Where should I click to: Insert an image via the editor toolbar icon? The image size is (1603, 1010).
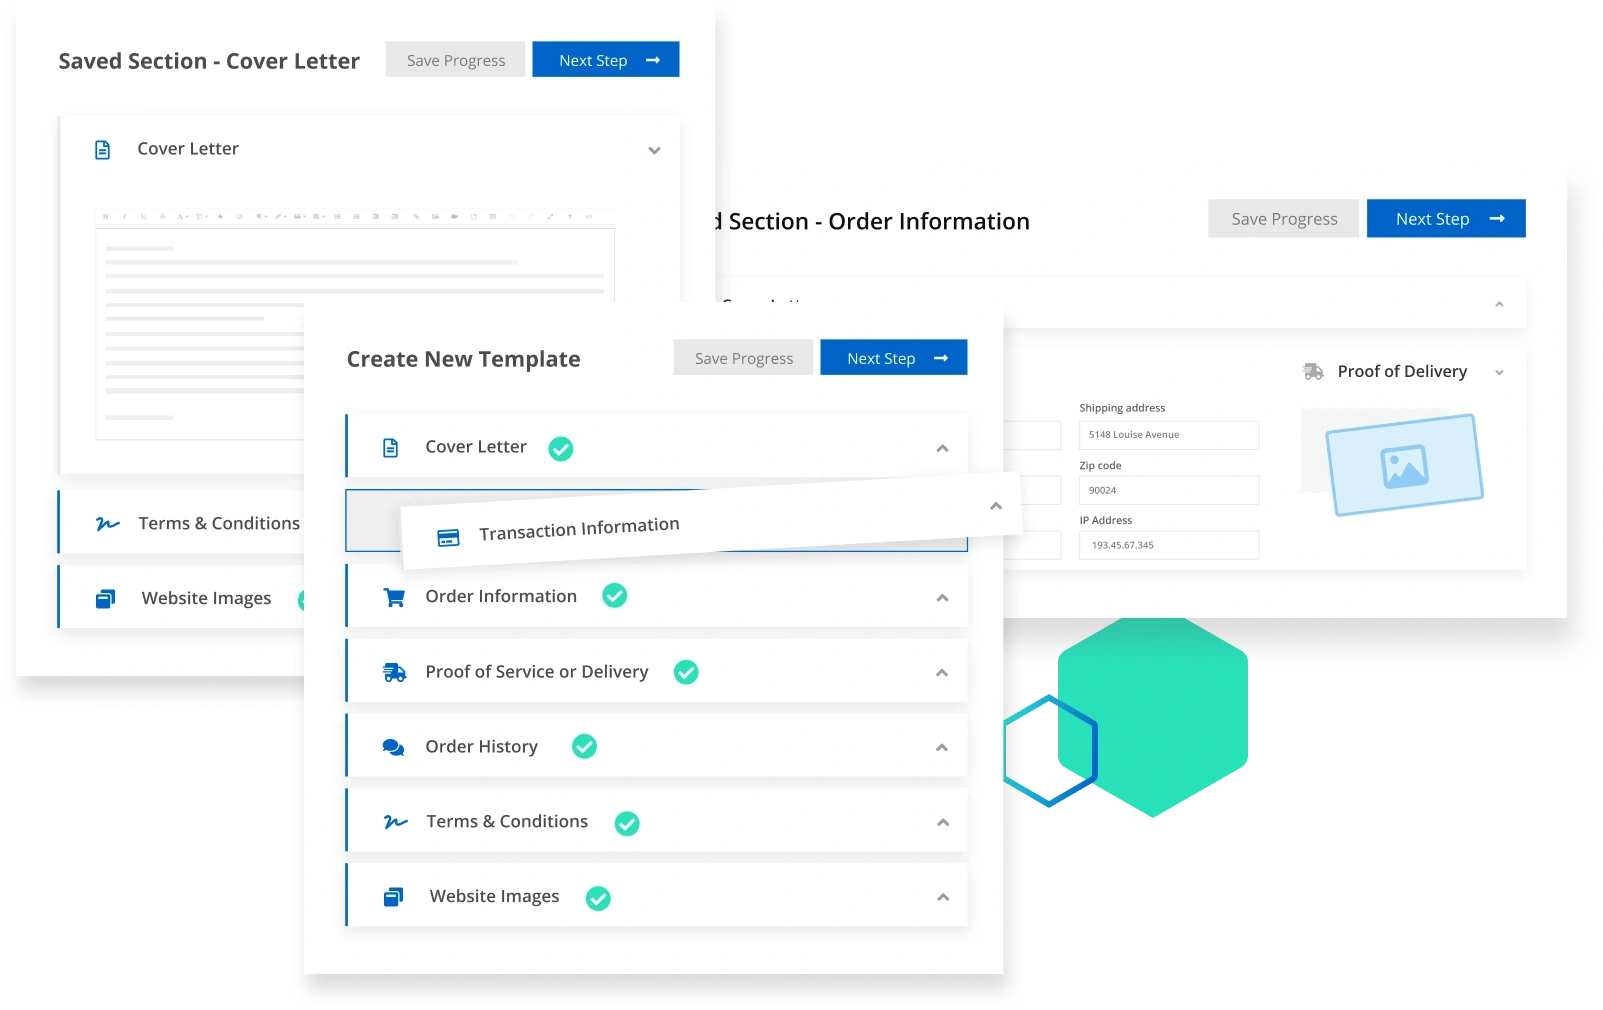435,215
